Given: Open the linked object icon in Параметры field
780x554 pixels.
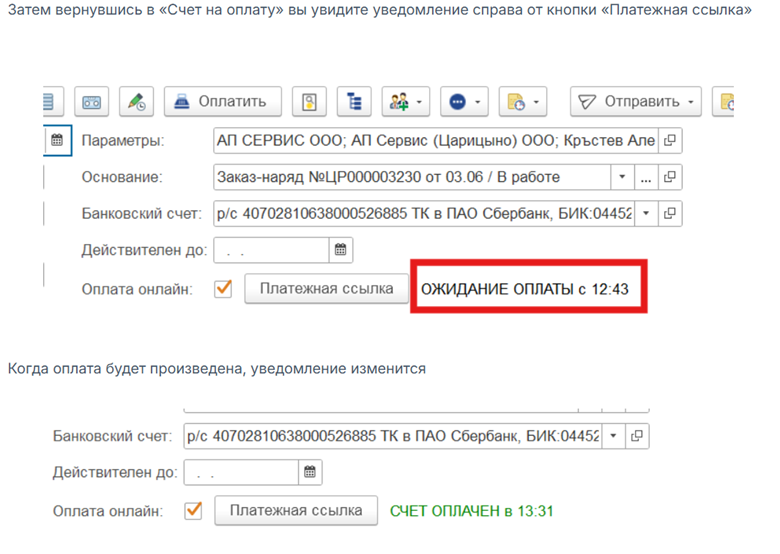Looking at the screenshot, I should 670,140.
